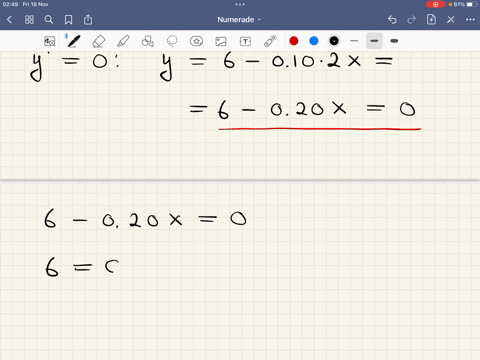
Task: Select the Eraser tool
Action: [98, 41]
